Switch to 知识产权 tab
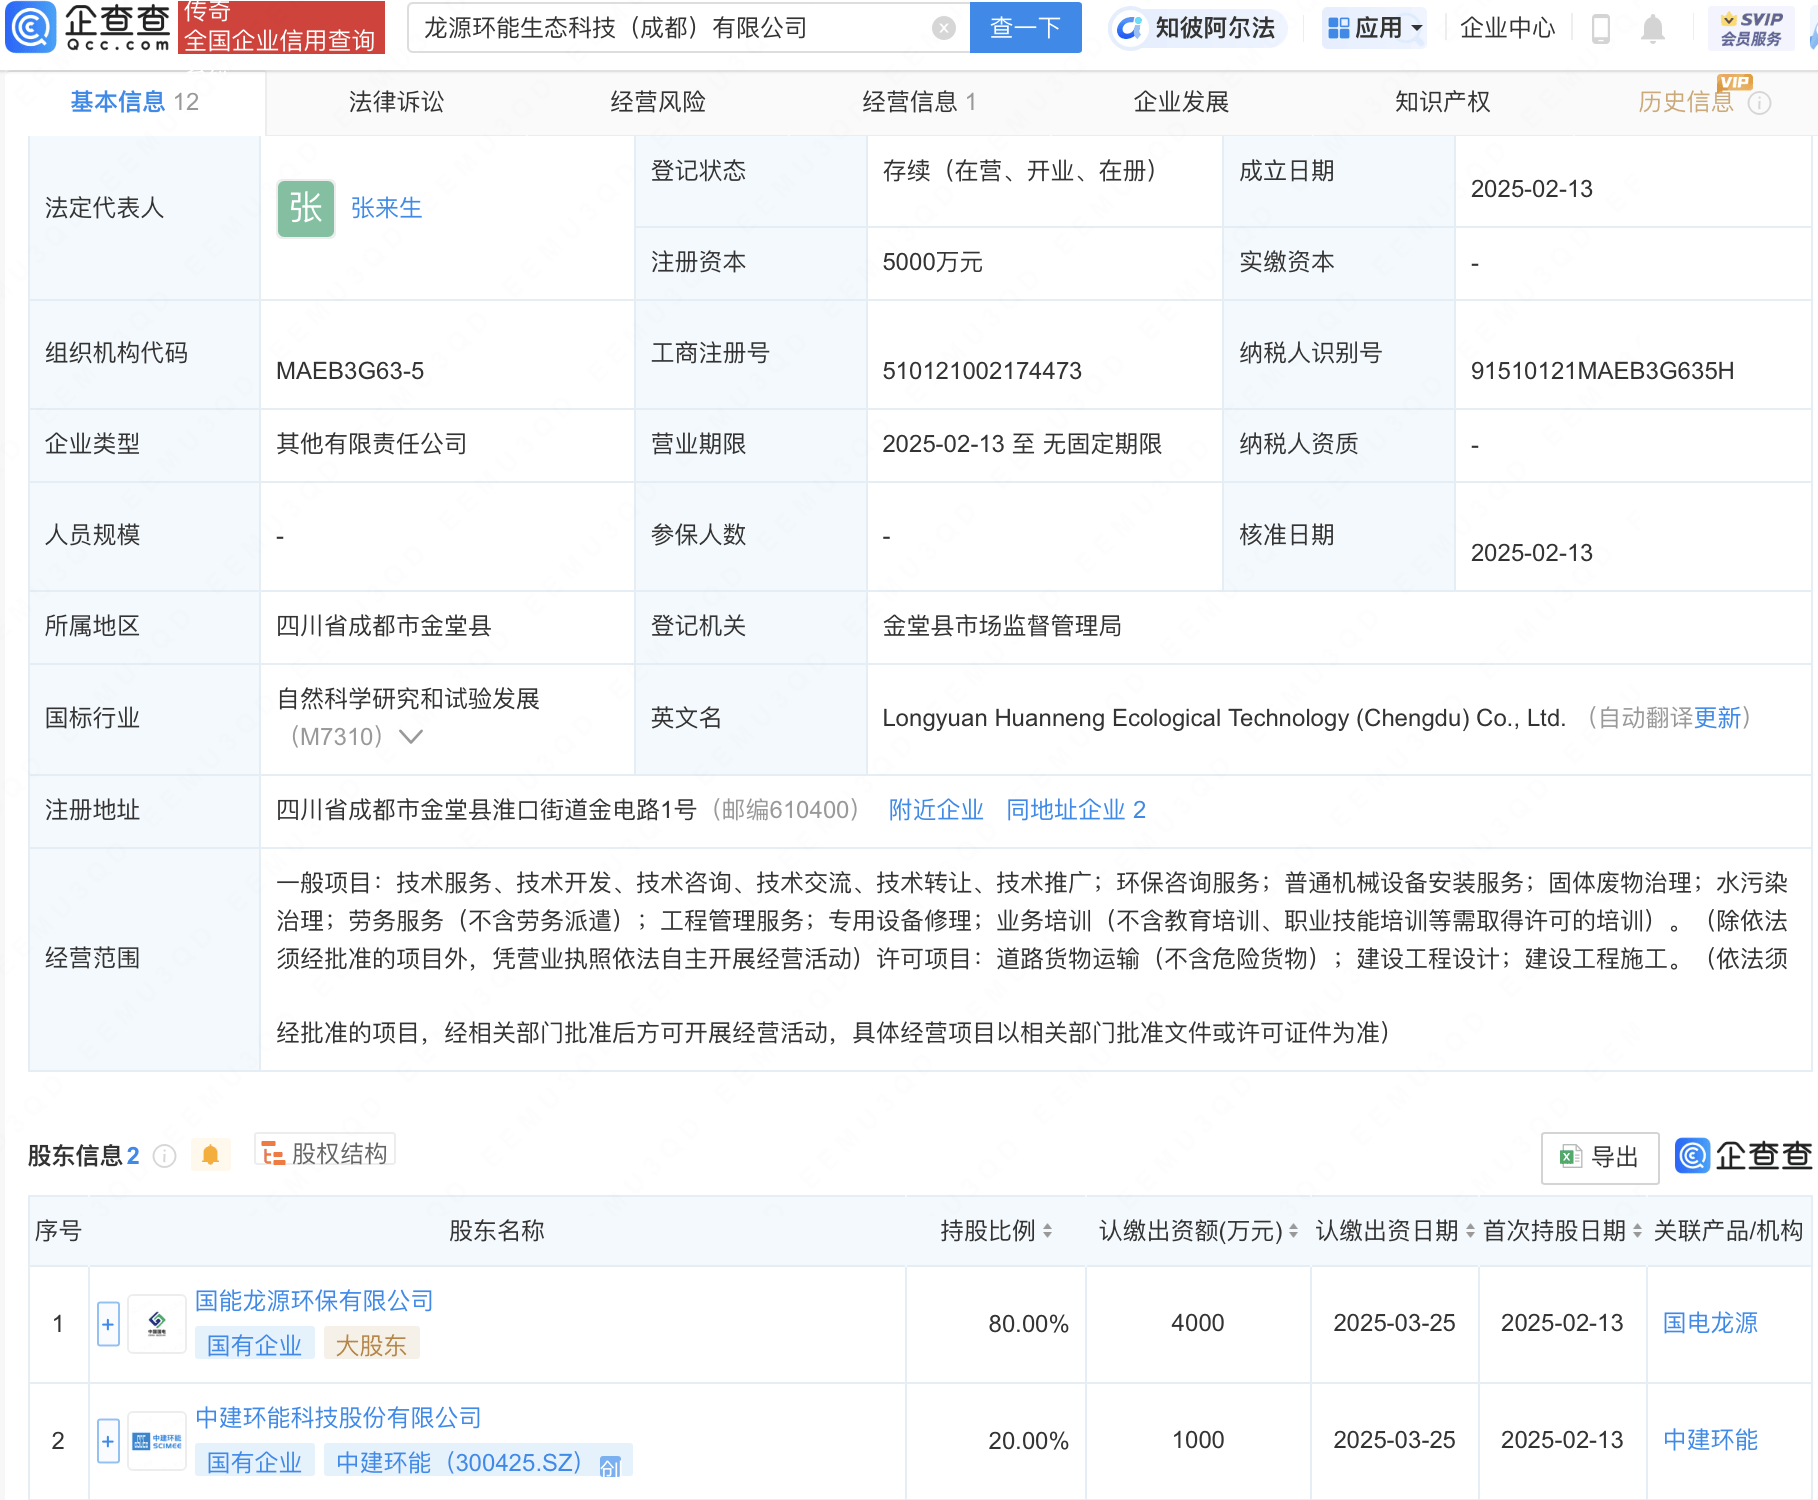Image resolution: width=1818 pixels, height=1500 pixels. point(1442,102)
